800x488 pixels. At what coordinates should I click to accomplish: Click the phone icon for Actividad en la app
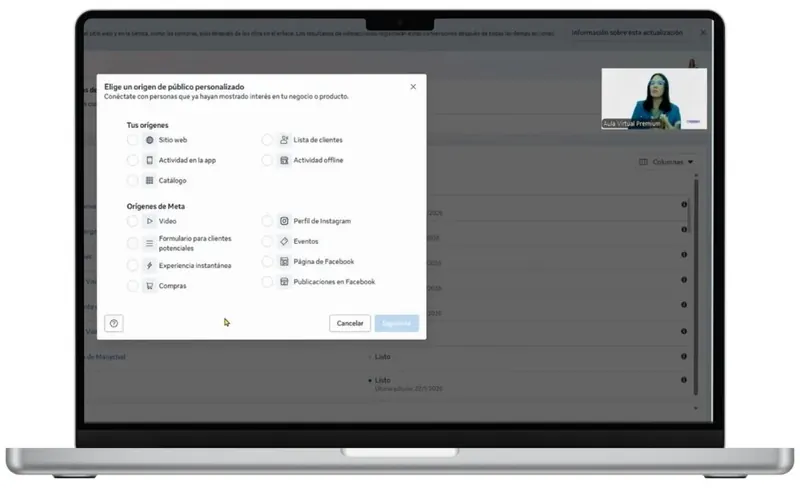tap(149, 160)
